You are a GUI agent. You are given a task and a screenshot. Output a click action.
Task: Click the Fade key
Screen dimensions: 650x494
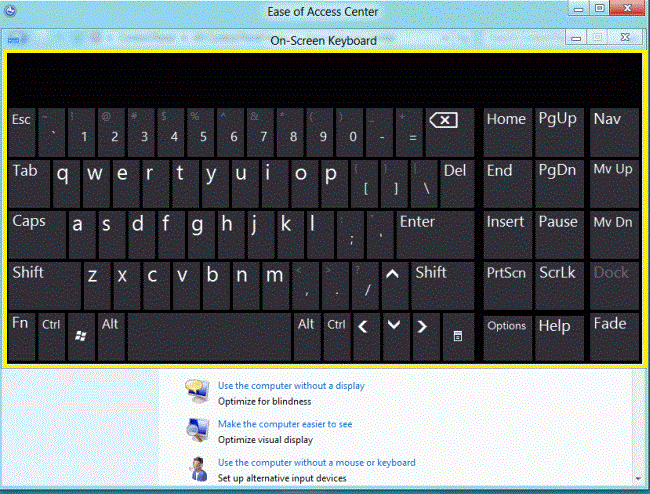click(615, 337)
